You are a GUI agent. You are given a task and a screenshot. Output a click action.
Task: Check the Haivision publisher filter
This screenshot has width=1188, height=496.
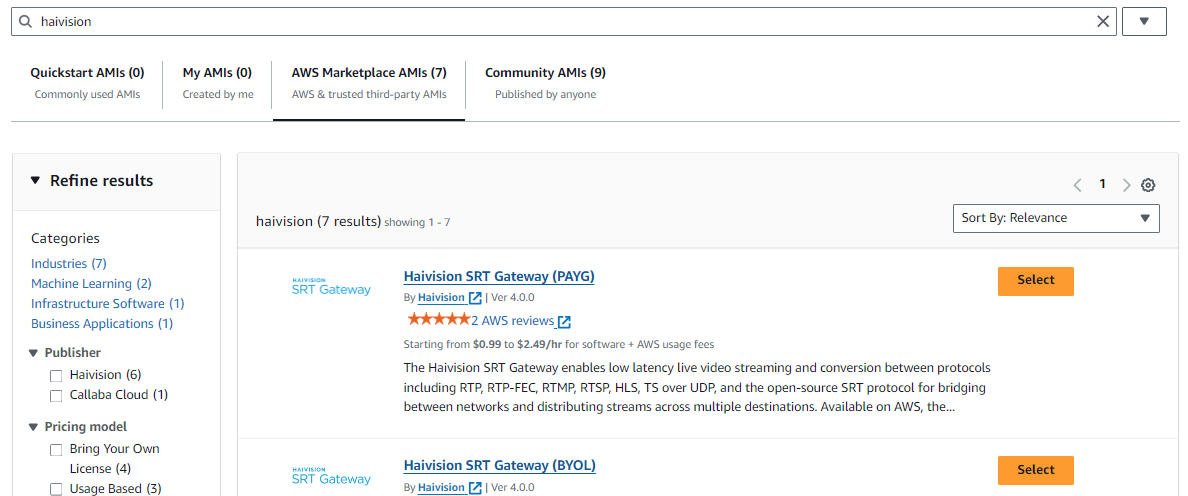tap(56, 376)
